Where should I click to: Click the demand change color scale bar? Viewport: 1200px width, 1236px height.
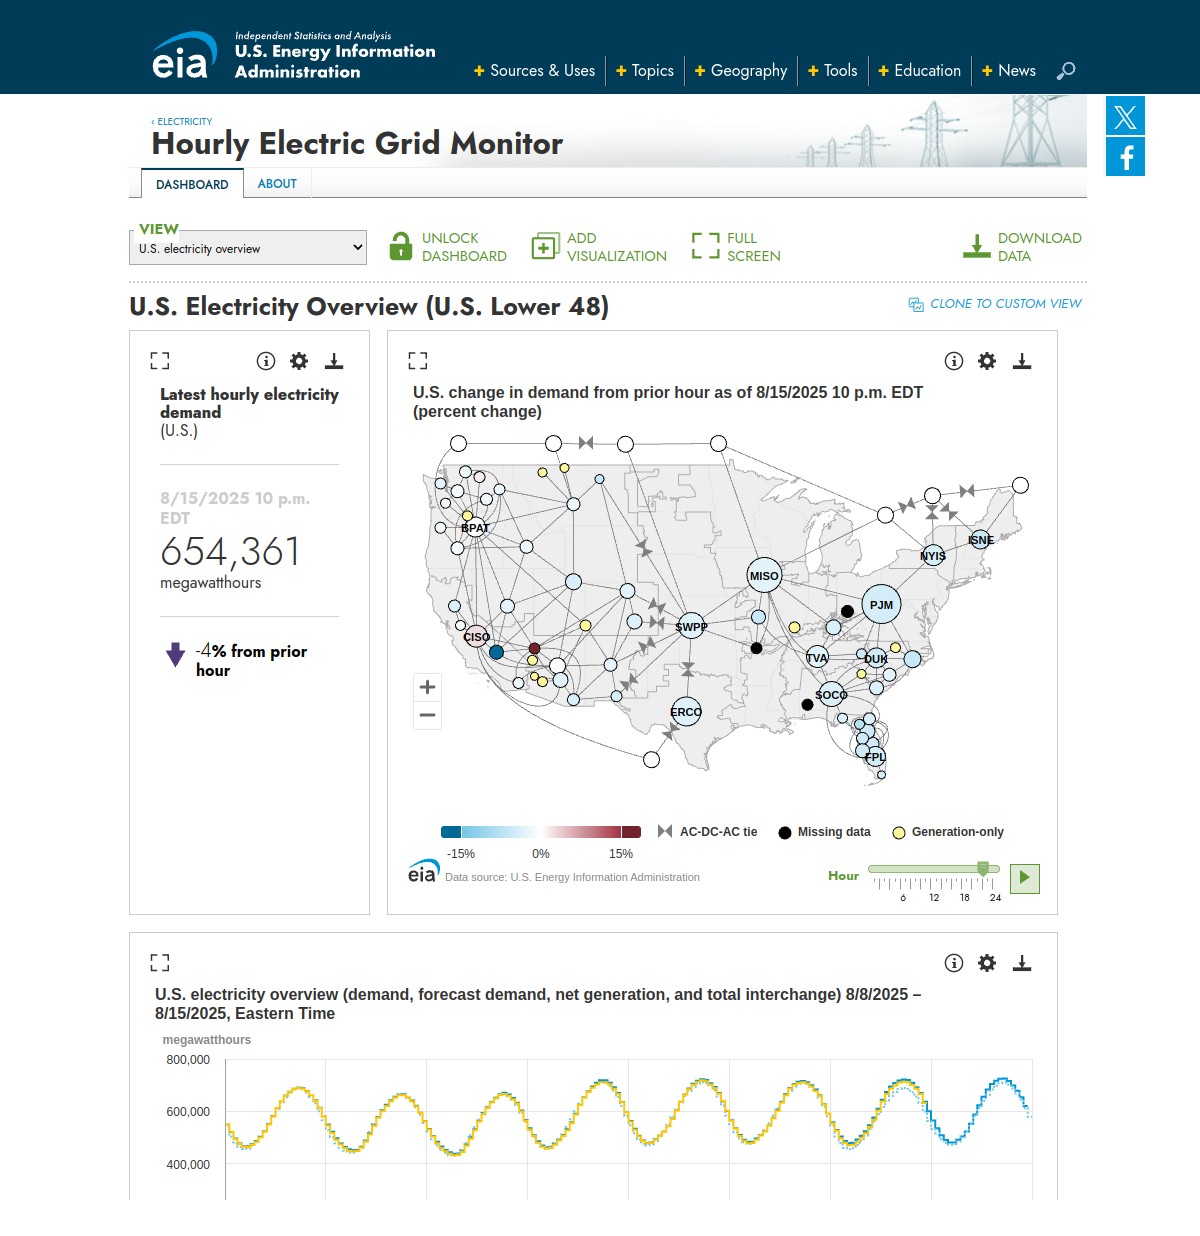pos(541,832)
